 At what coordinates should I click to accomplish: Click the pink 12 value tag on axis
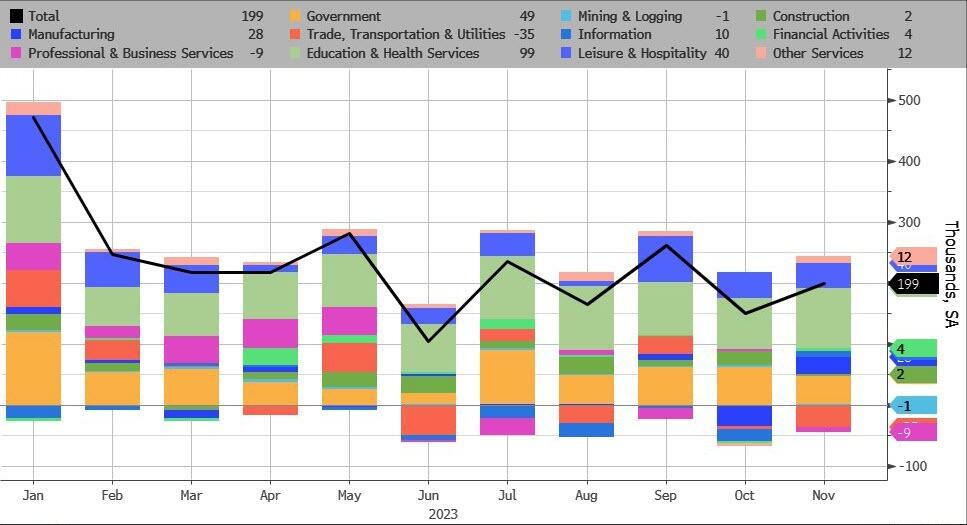[912, 257]
